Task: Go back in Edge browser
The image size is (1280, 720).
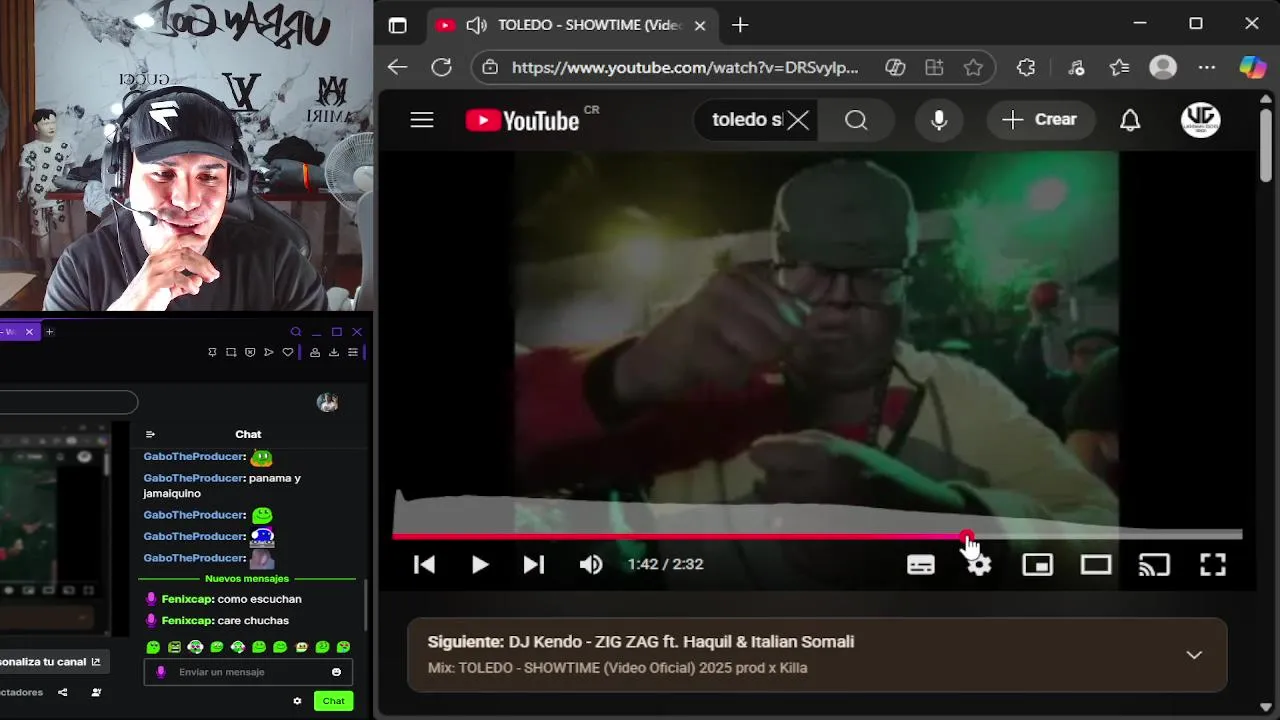Action: click(398, 67)
